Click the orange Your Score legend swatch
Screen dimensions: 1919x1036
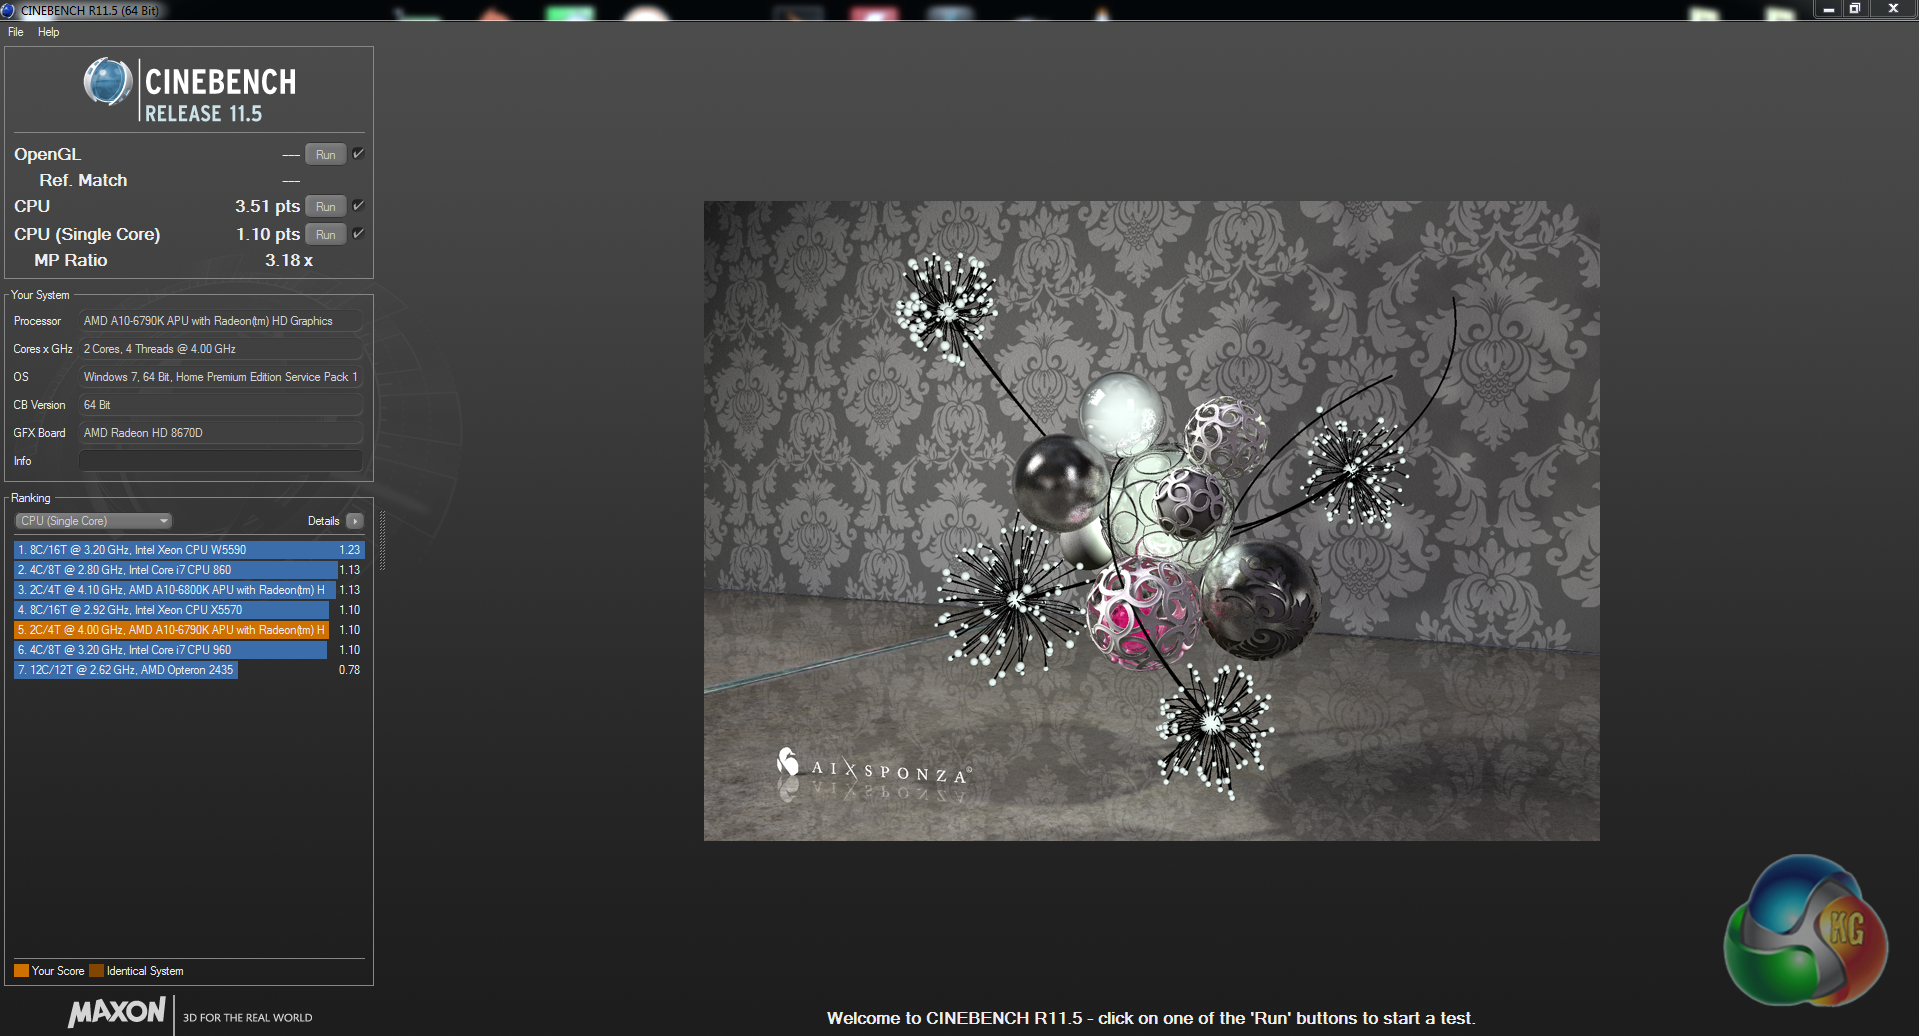(x=21, y=971)
